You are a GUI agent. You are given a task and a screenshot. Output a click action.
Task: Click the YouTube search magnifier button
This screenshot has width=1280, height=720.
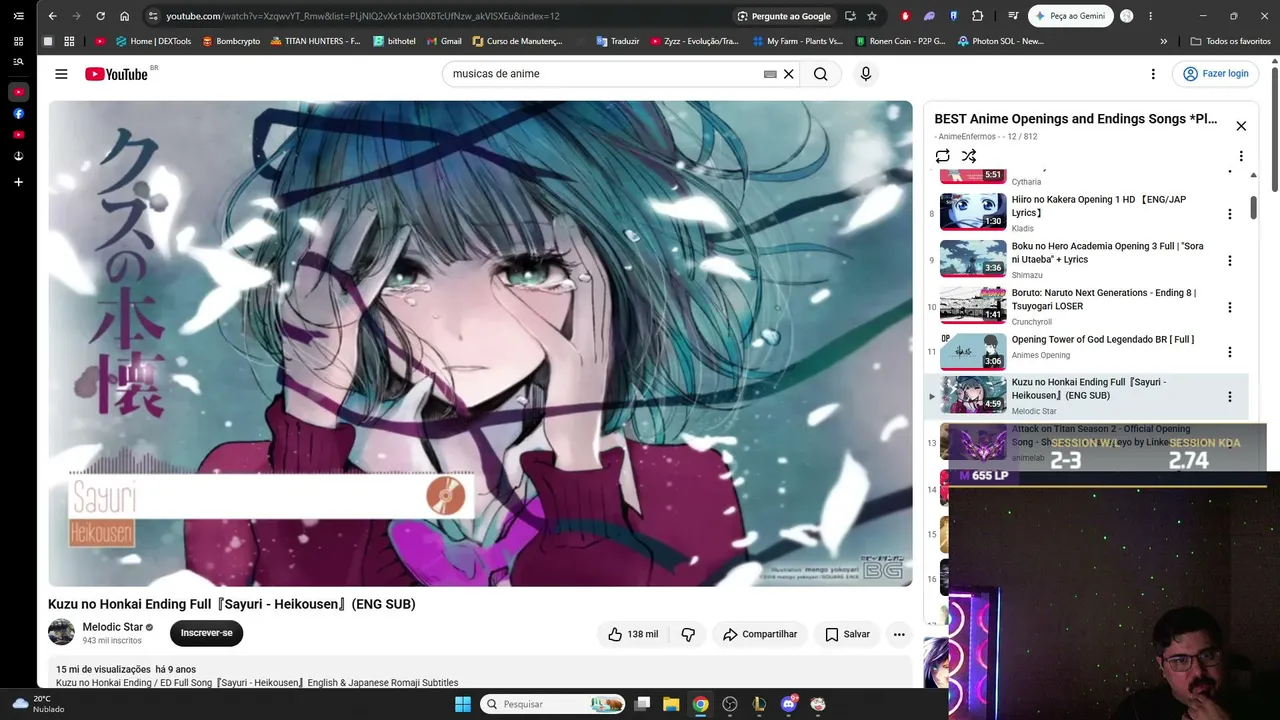tap(820, 74)
